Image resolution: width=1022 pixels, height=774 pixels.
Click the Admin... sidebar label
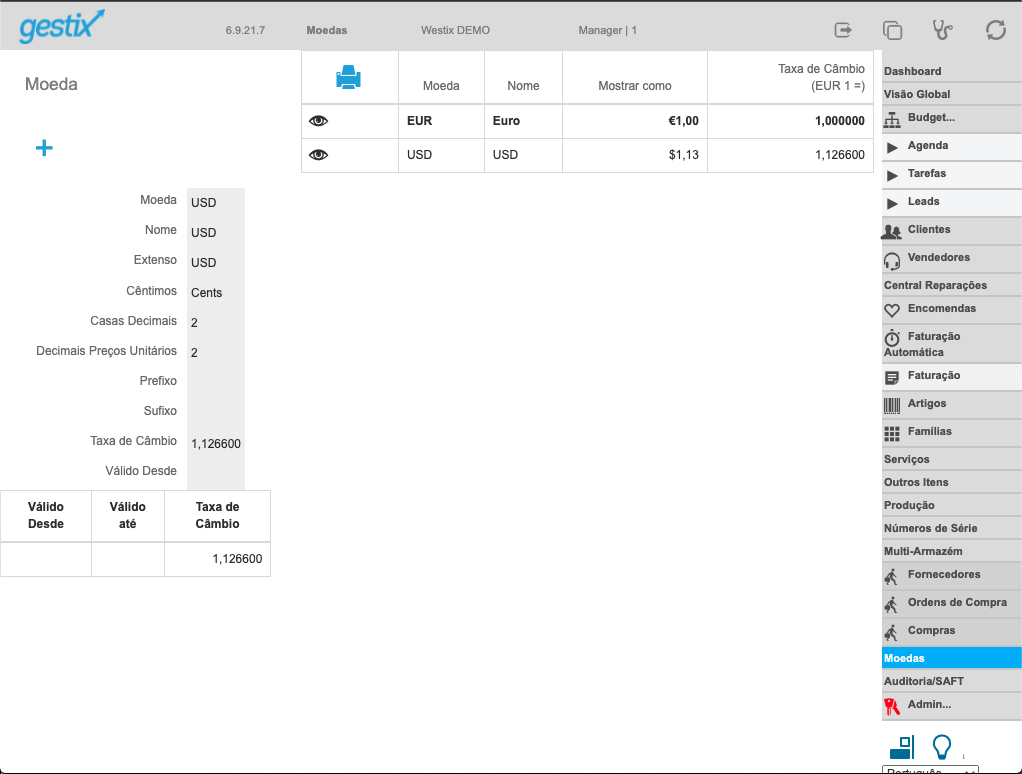pyautogui.click(x=929, y=704)
